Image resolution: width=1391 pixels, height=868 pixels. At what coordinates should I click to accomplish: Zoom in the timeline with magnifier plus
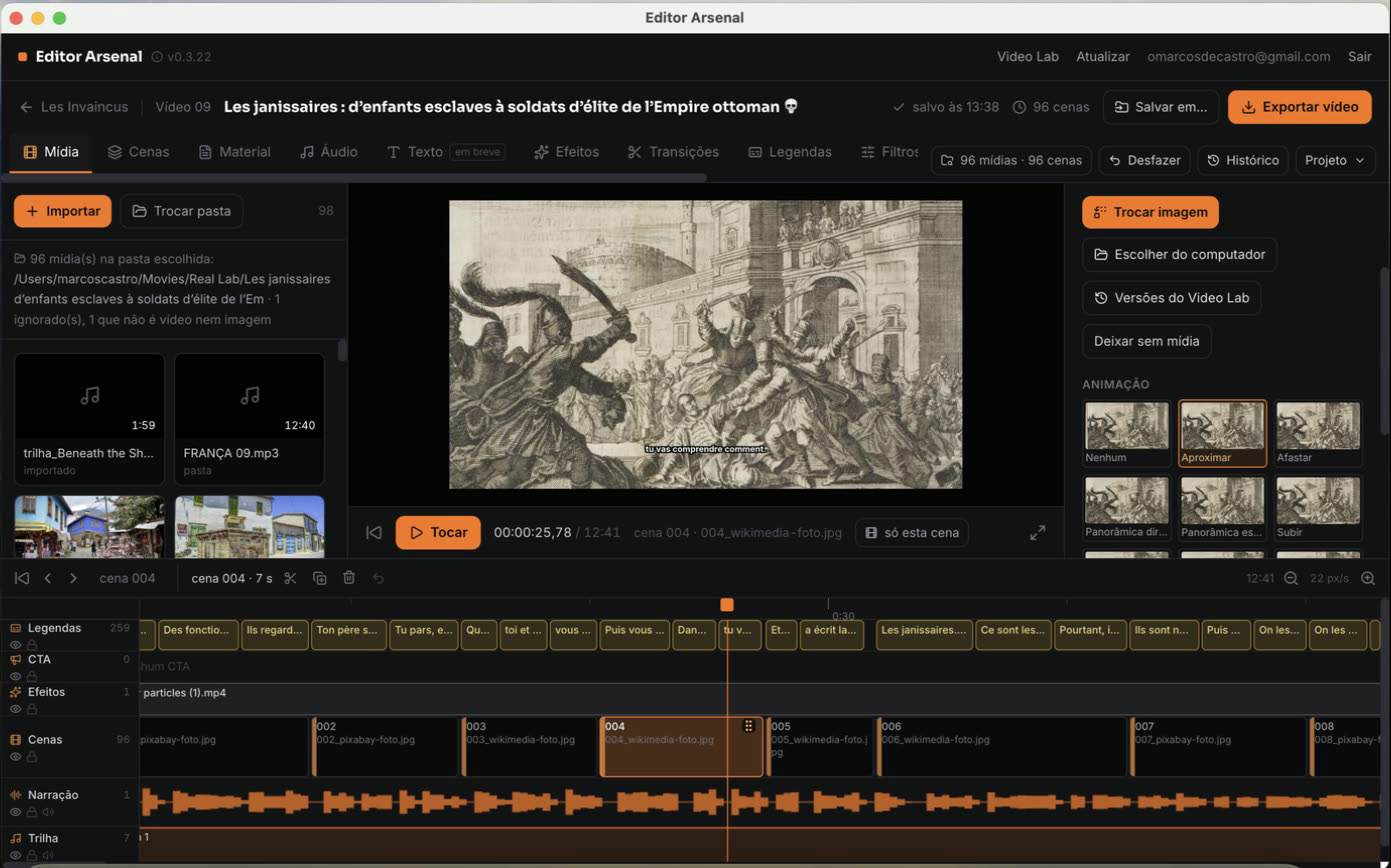click(x=1368, y=578)
